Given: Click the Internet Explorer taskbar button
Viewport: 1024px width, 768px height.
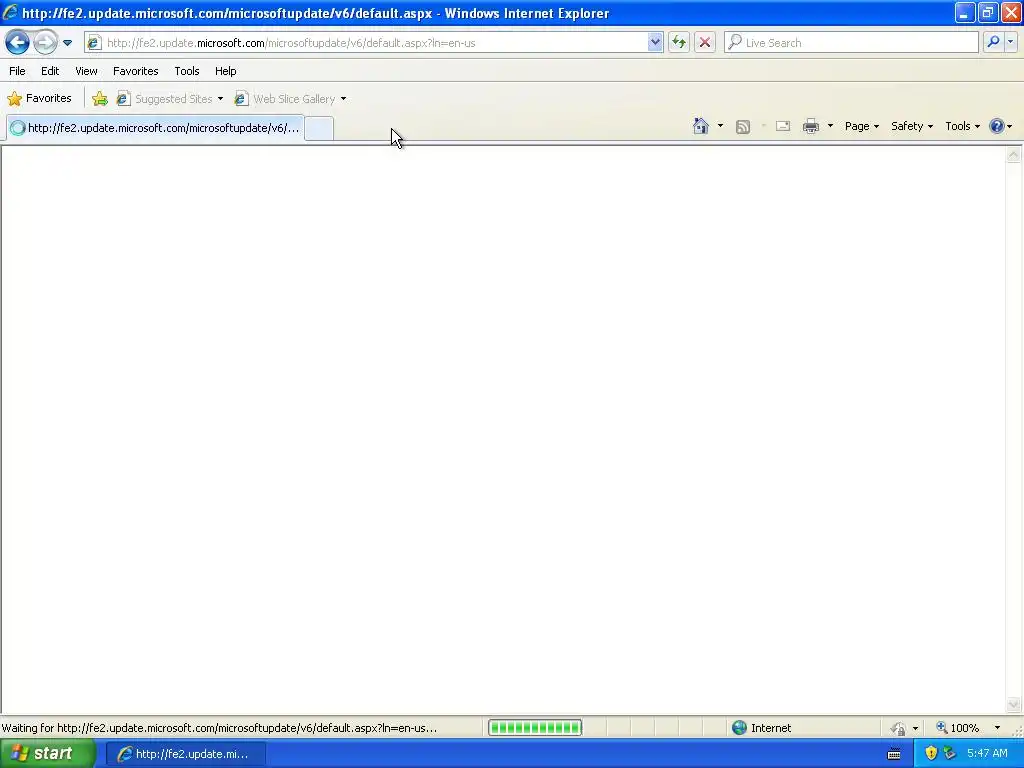Looking at the screenshot, I should 185,754.
